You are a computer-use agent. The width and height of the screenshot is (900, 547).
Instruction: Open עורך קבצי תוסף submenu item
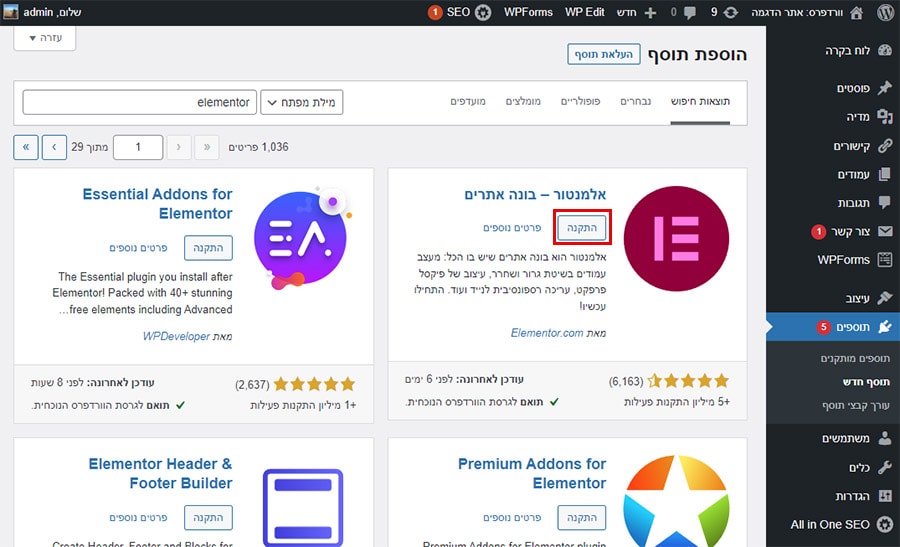point(856,405)
